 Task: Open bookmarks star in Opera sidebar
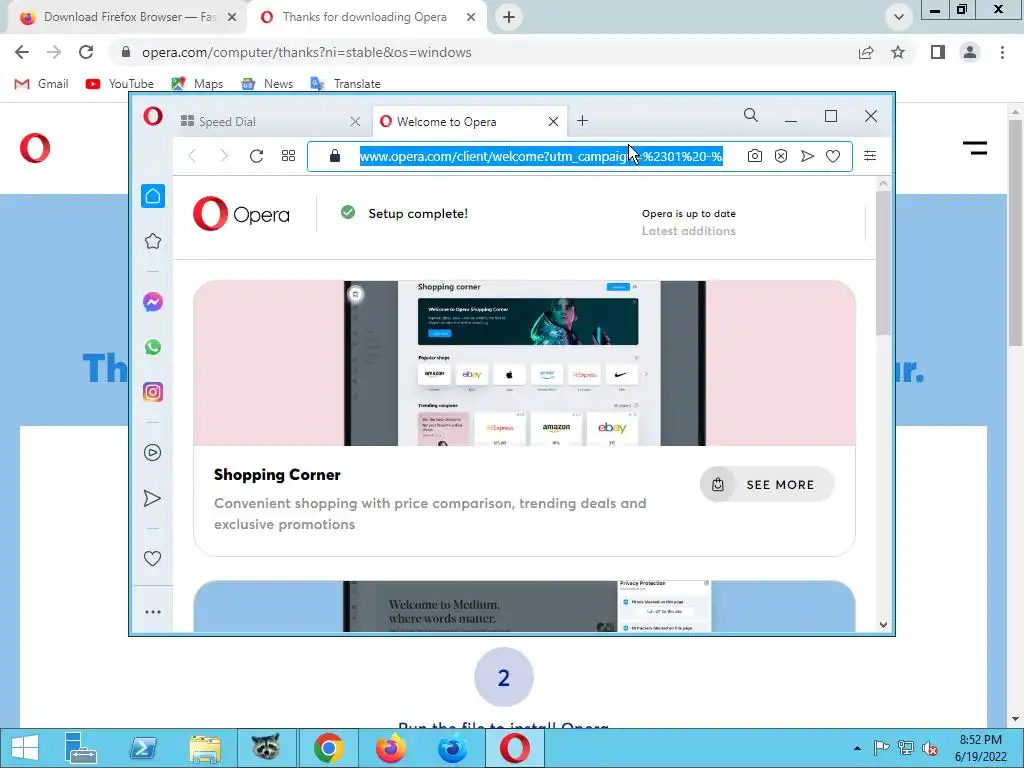point(153,241)
